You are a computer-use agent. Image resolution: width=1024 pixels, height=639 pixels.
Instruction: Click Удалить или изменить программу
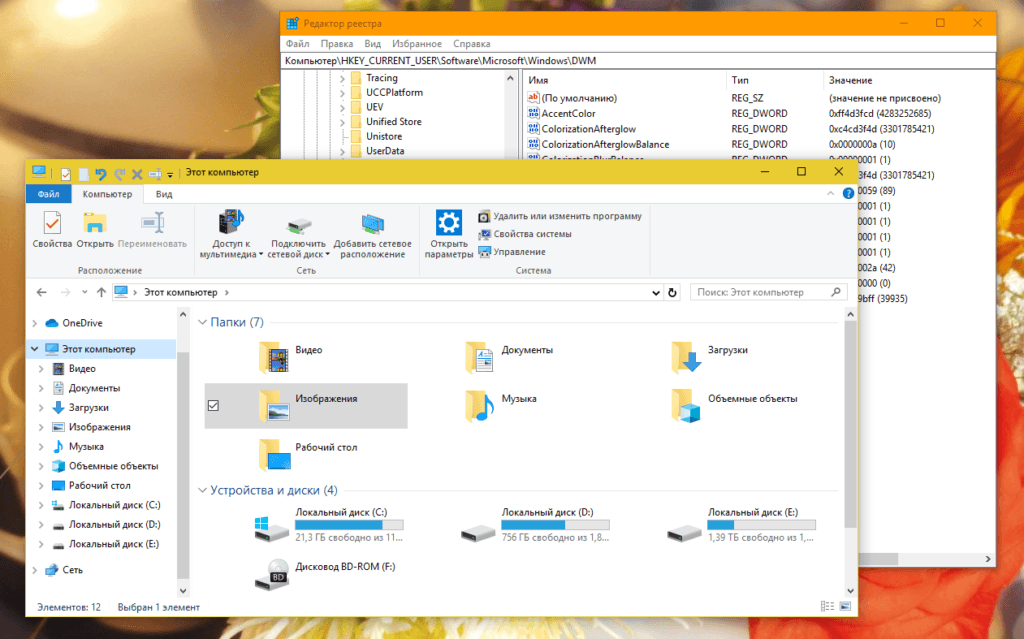pyautogui.click(x=566, y=216)
